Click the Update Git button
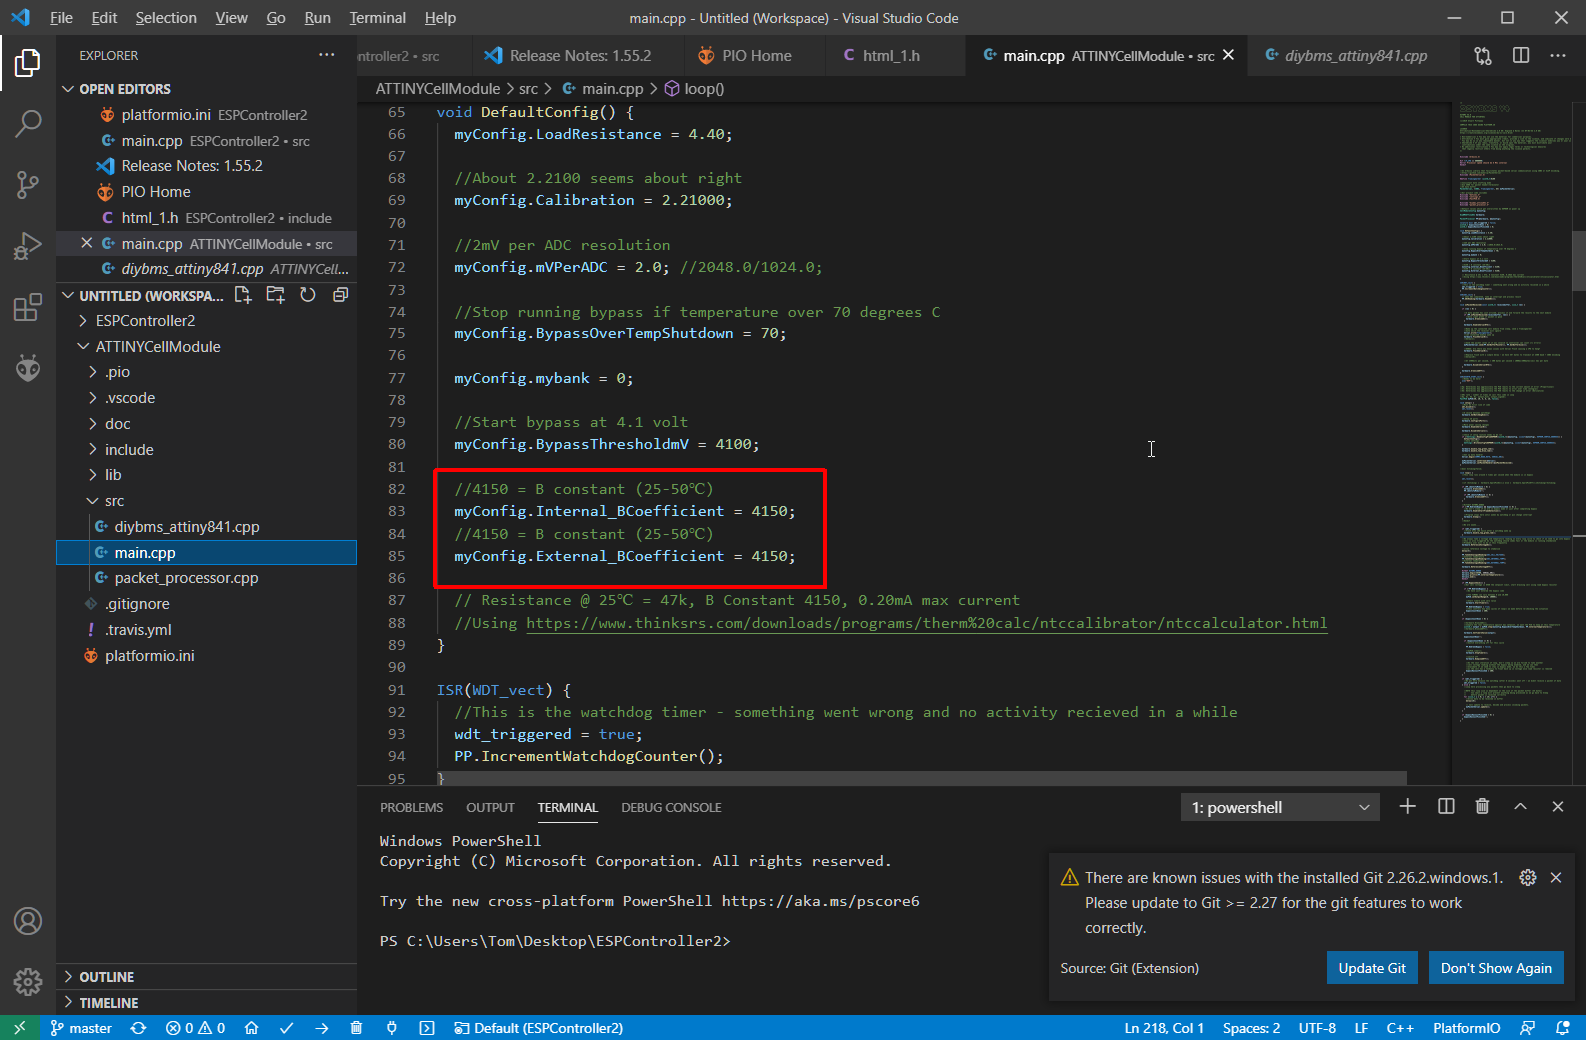The height and width of the screenshot is (1040, 1586). [1371, 968]
